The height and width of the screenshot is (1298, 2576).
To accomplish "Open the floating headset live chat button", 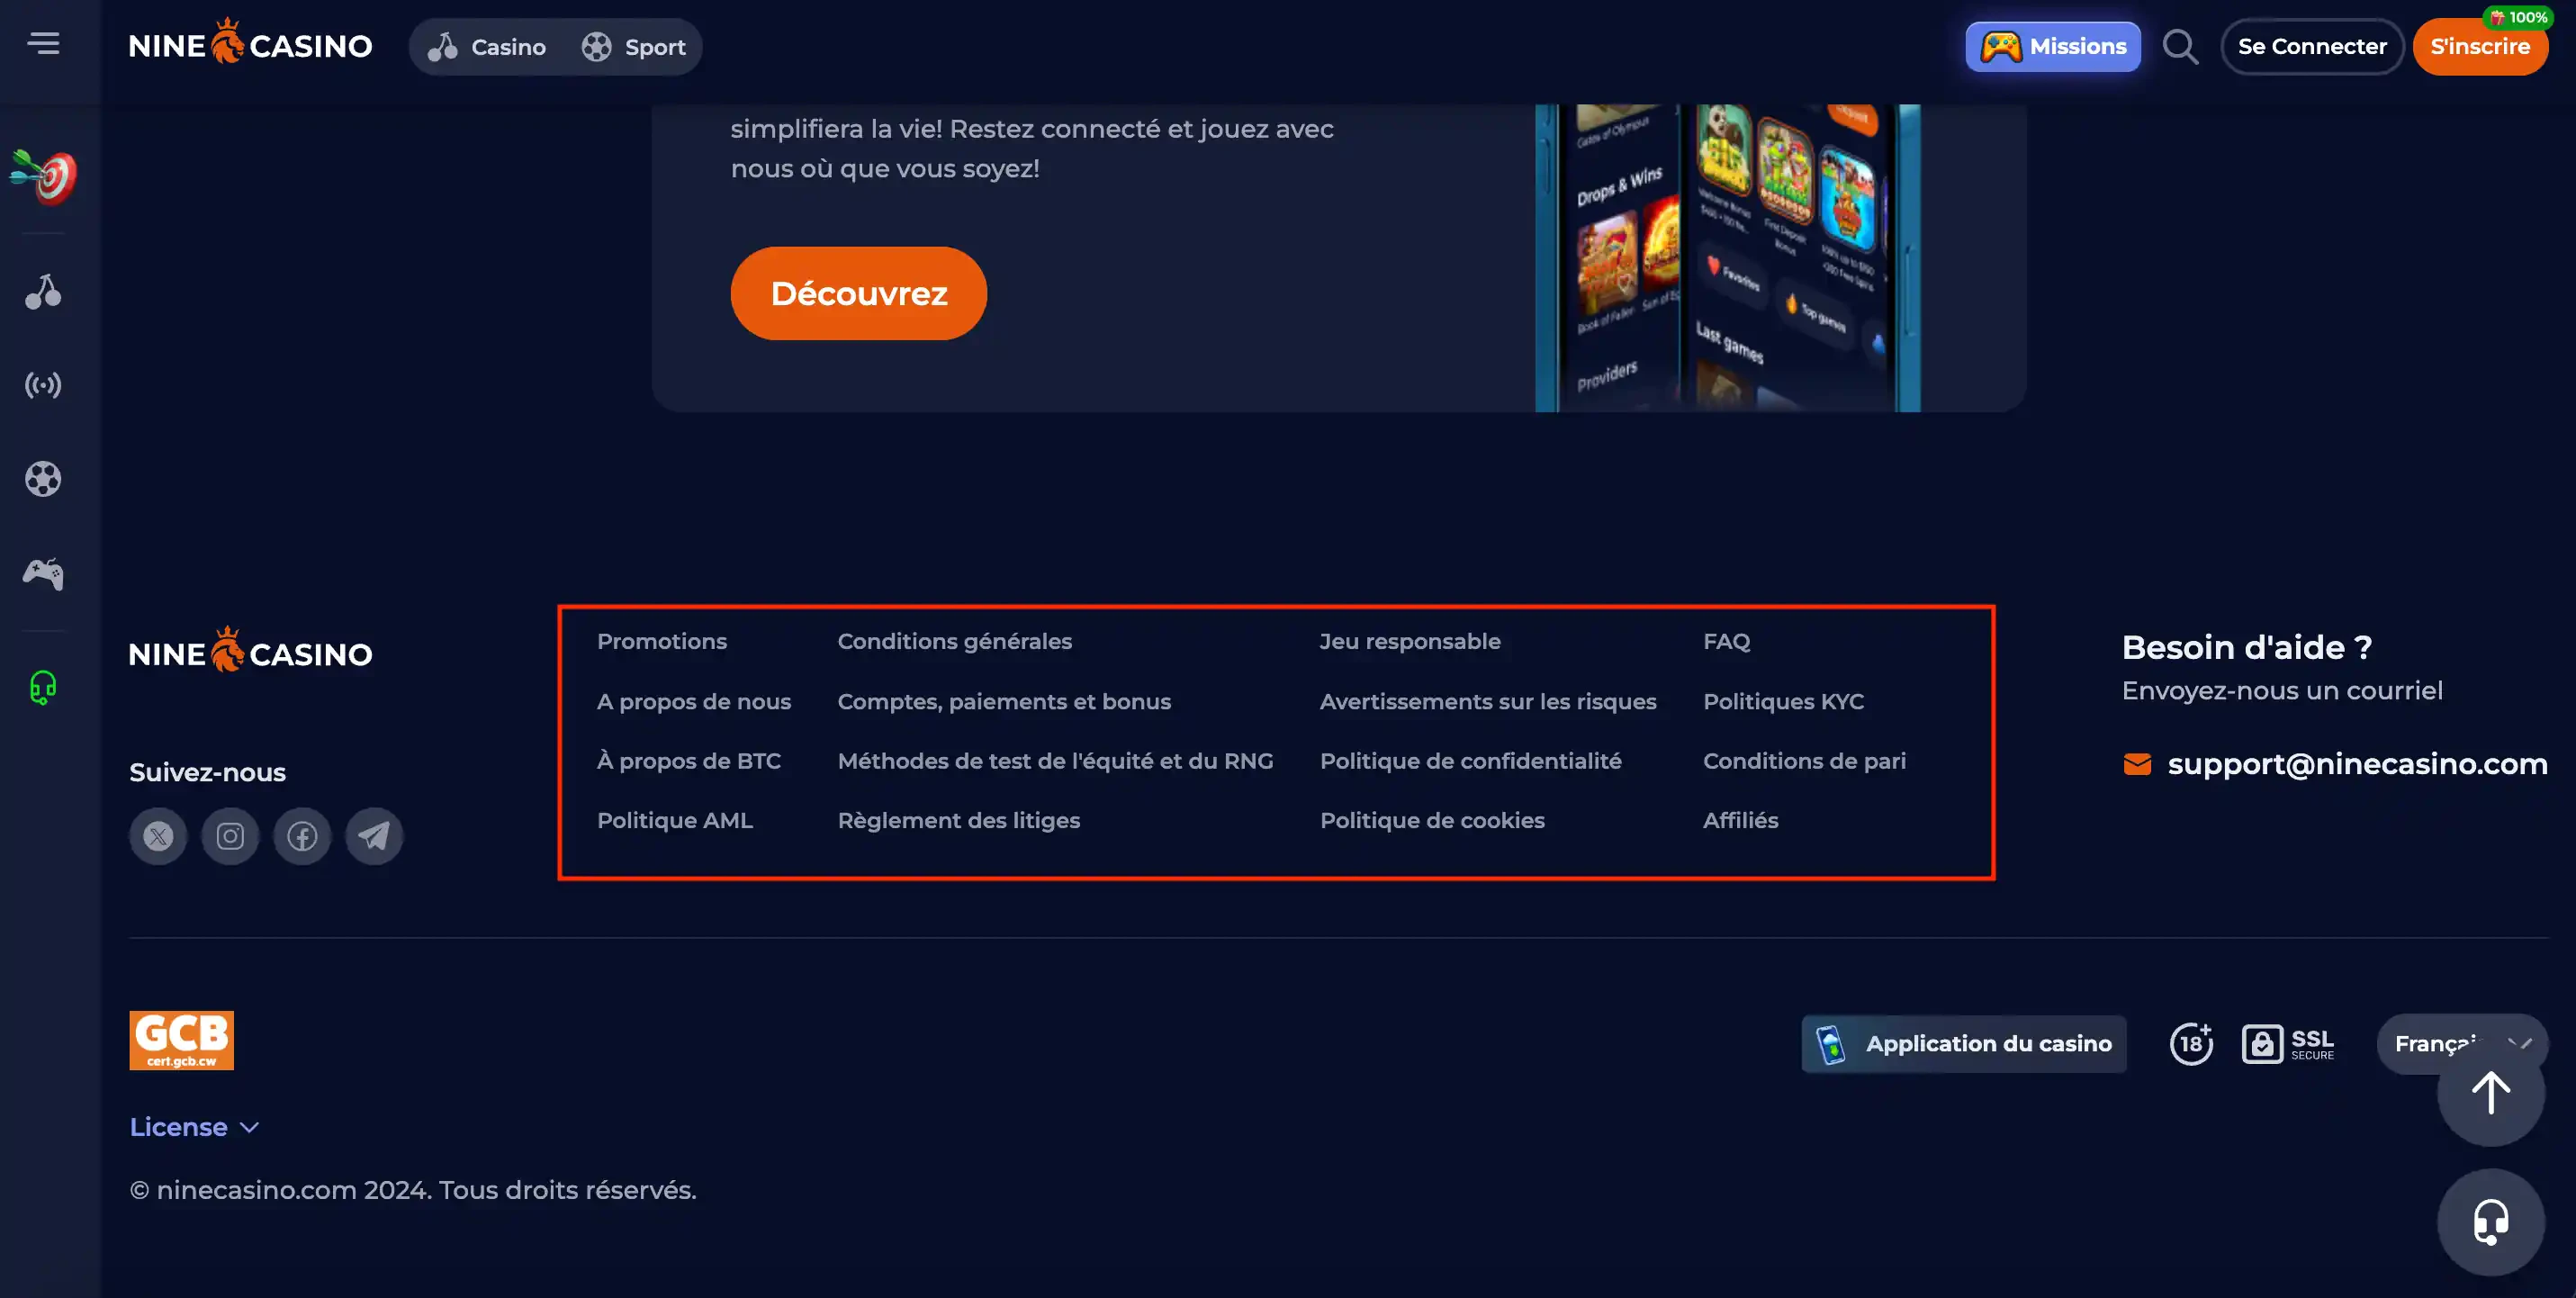I will (x=2490, y=1221).
